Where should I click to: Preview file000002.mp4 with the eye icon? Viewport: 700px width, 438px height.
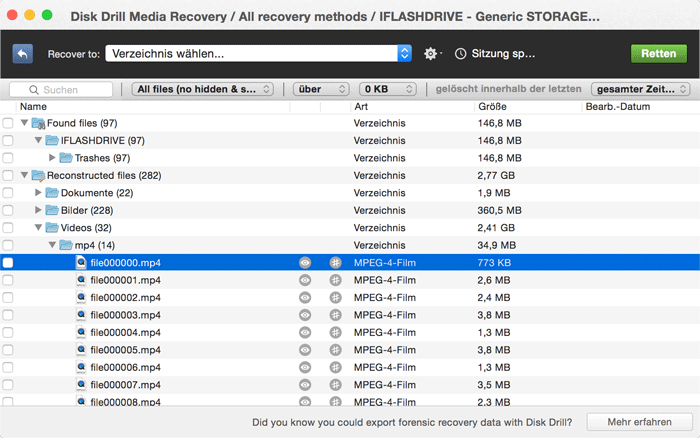pyautogui.click(x=305, y=298)
